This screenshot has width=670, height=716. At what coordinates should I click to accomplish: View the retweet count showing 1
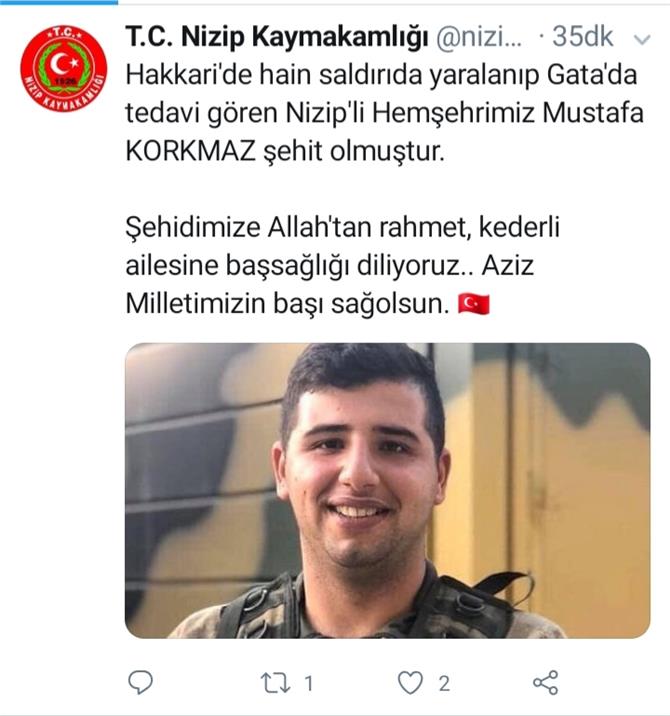pos(309,684)
